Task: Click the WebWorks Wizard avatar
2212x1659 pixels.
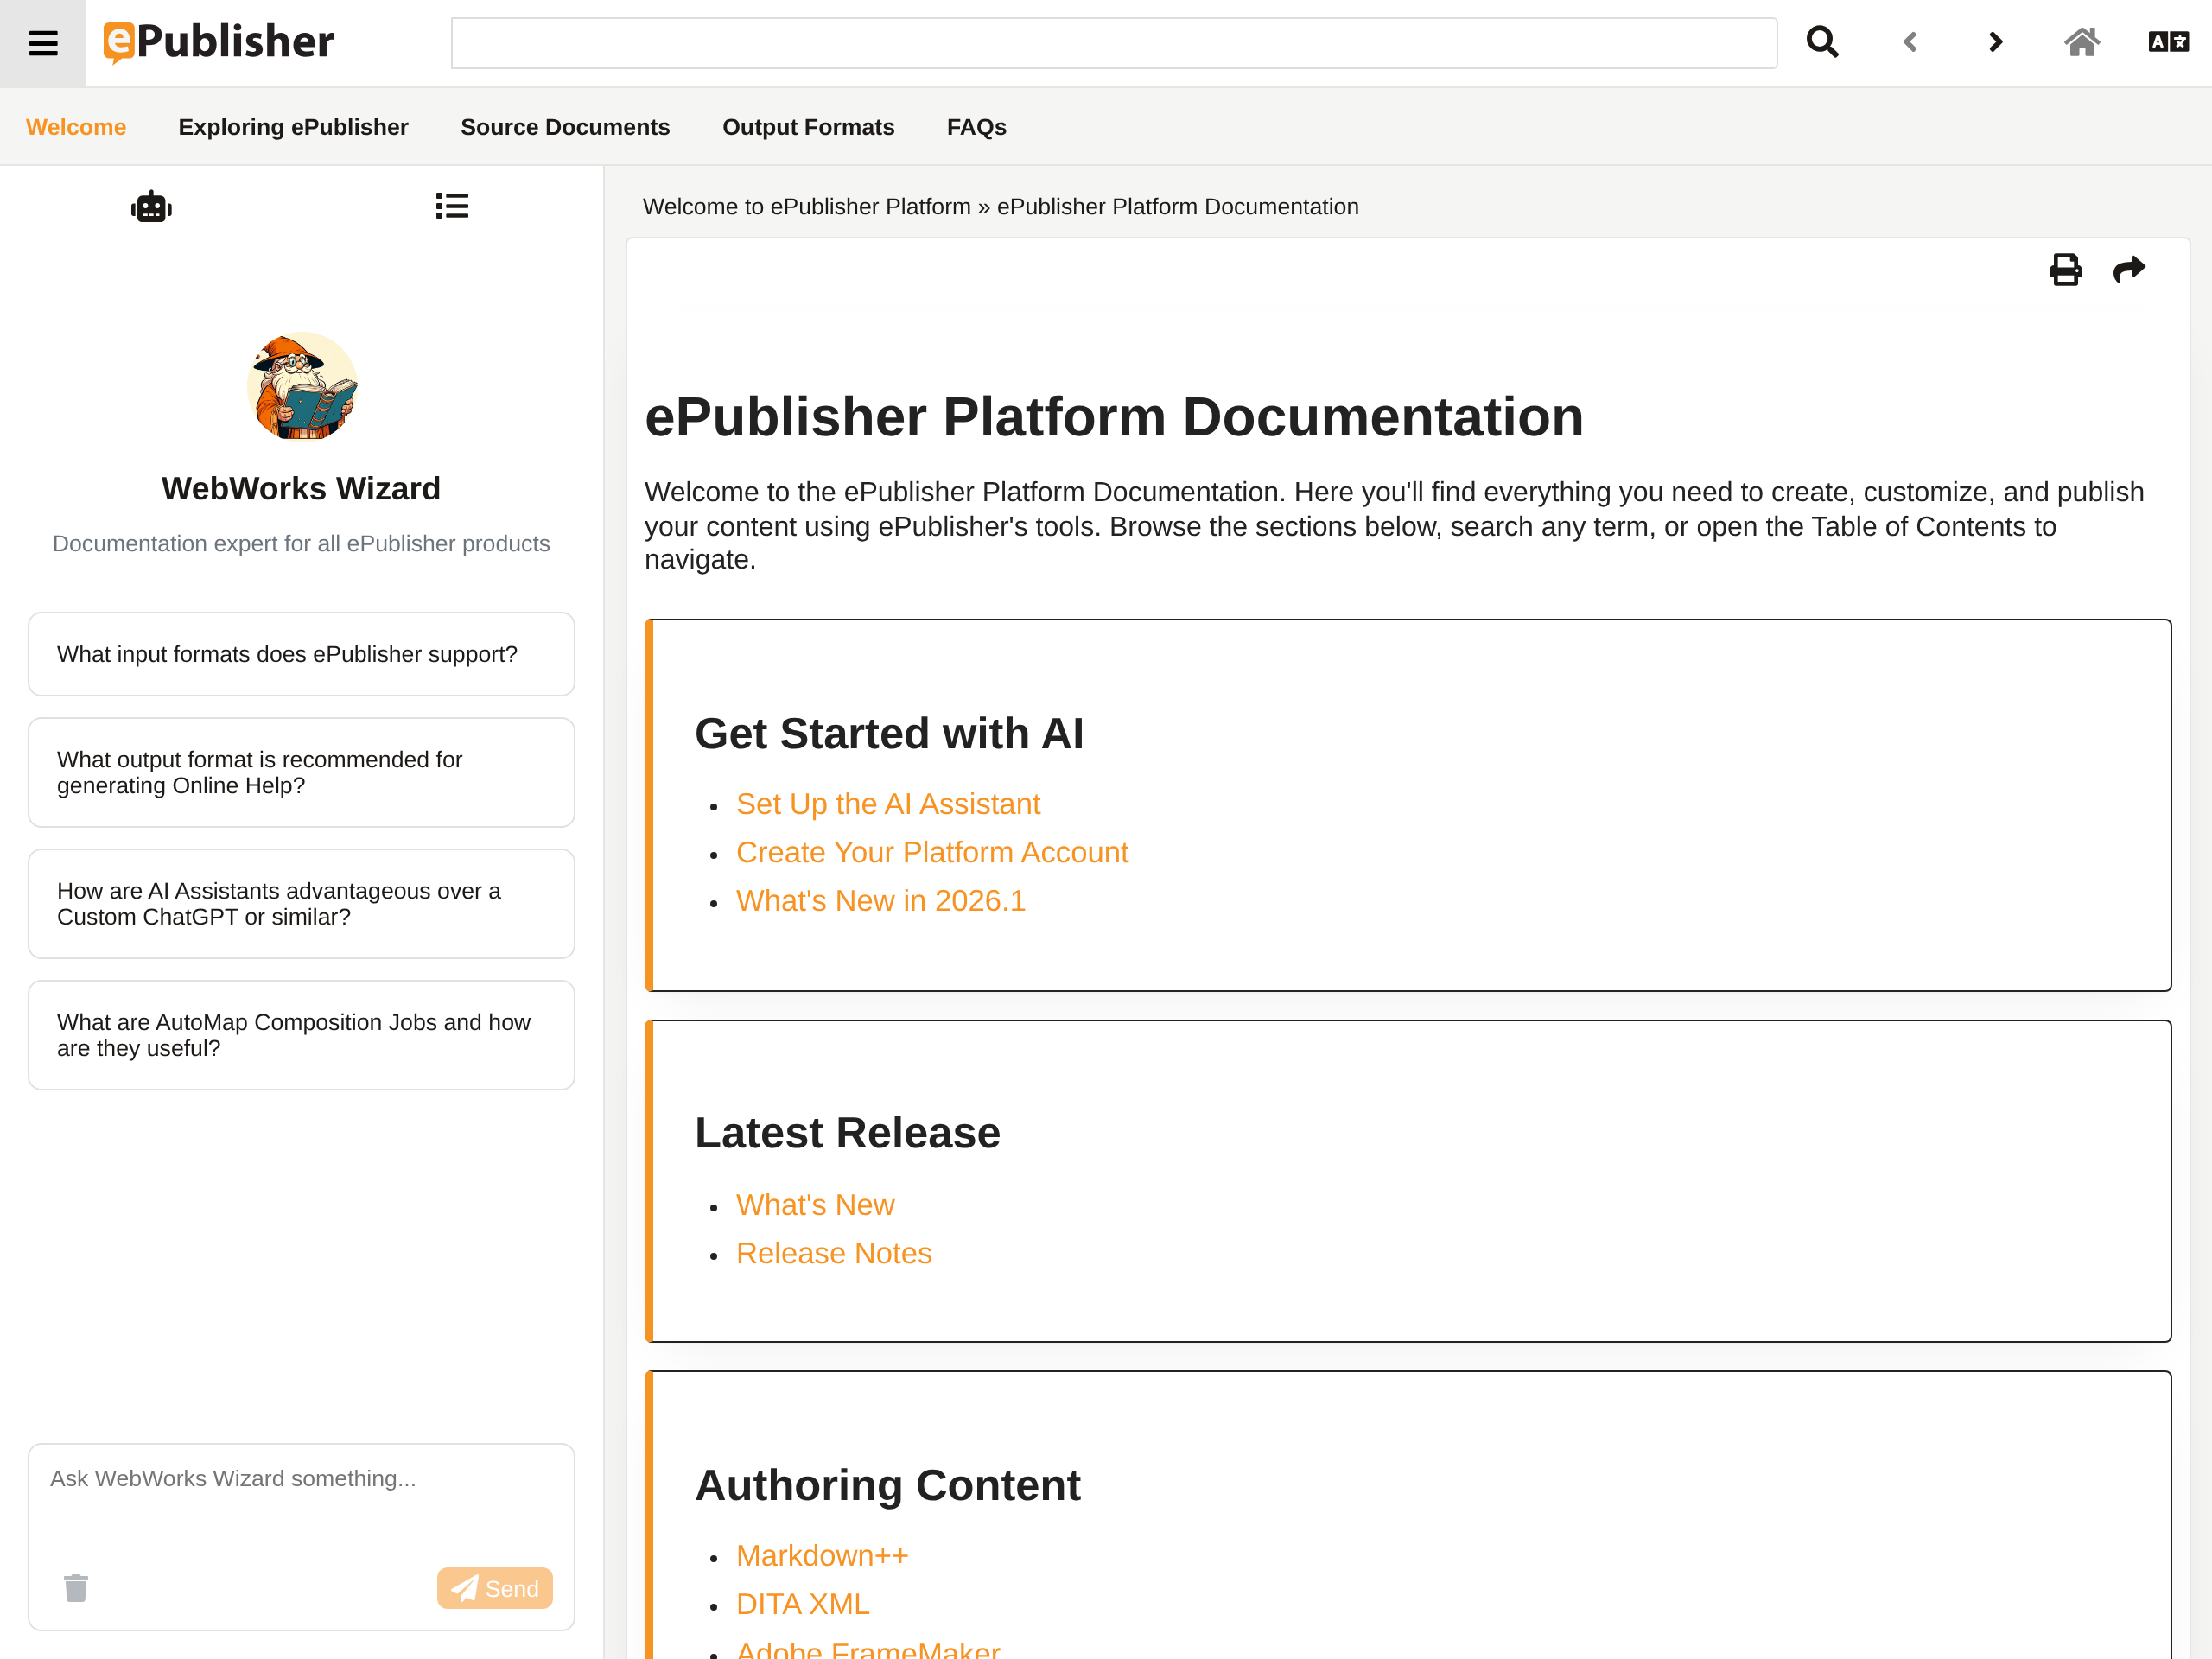Action: coord(302,387)
